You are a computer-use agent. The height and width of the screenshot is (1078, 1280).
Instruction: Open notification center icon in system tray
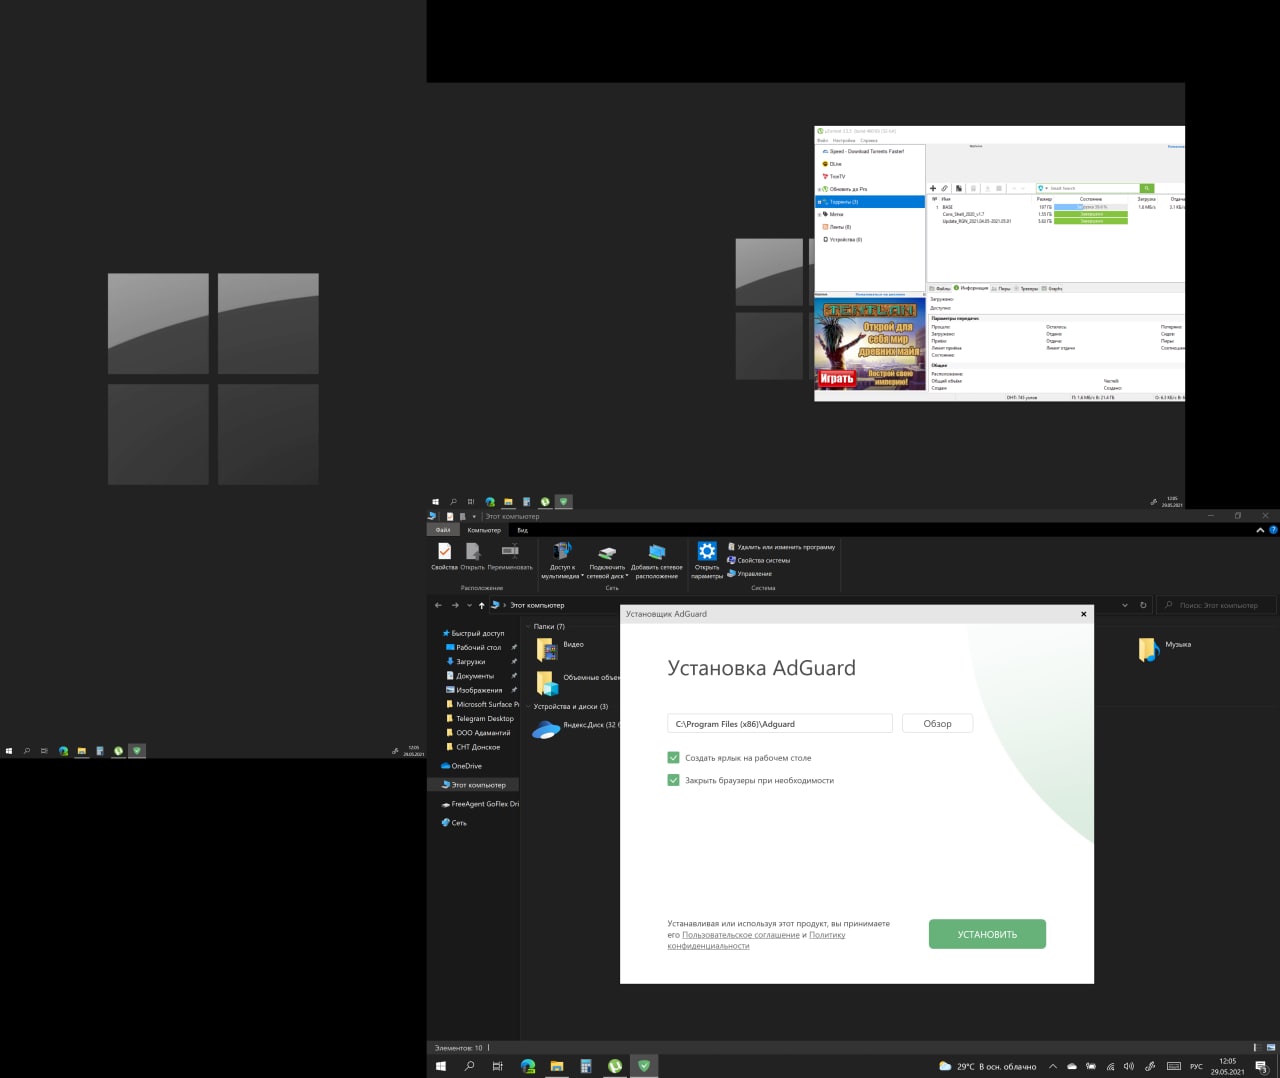pos(1262,1066)
